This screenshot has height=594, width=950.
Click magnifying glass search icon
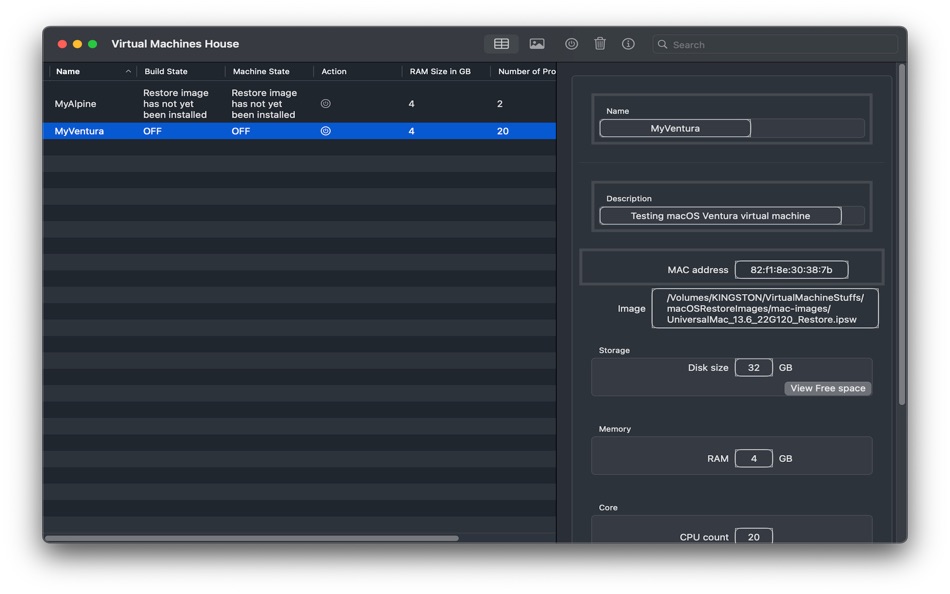tap(662, 44)
